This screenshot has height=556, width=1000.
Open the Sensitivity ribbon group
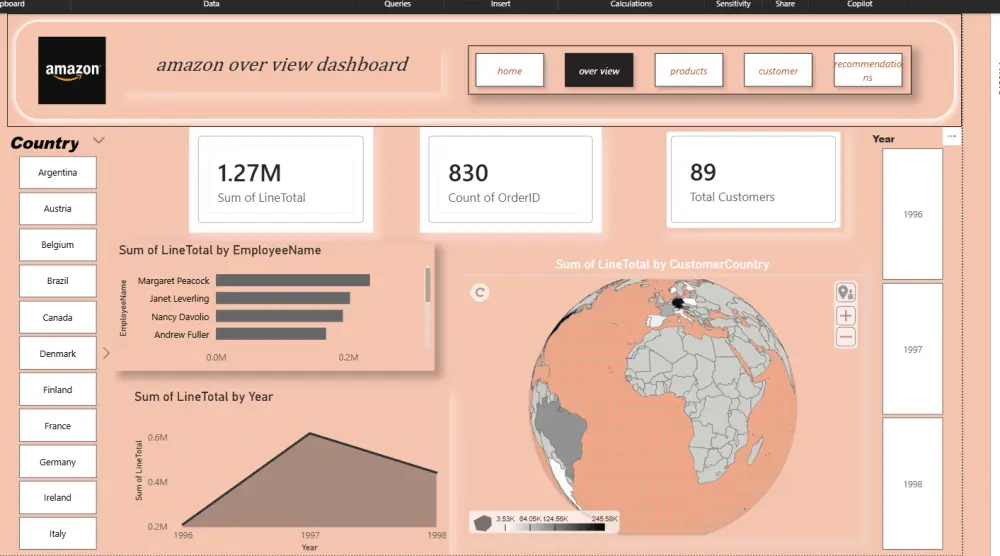[733, 4]
